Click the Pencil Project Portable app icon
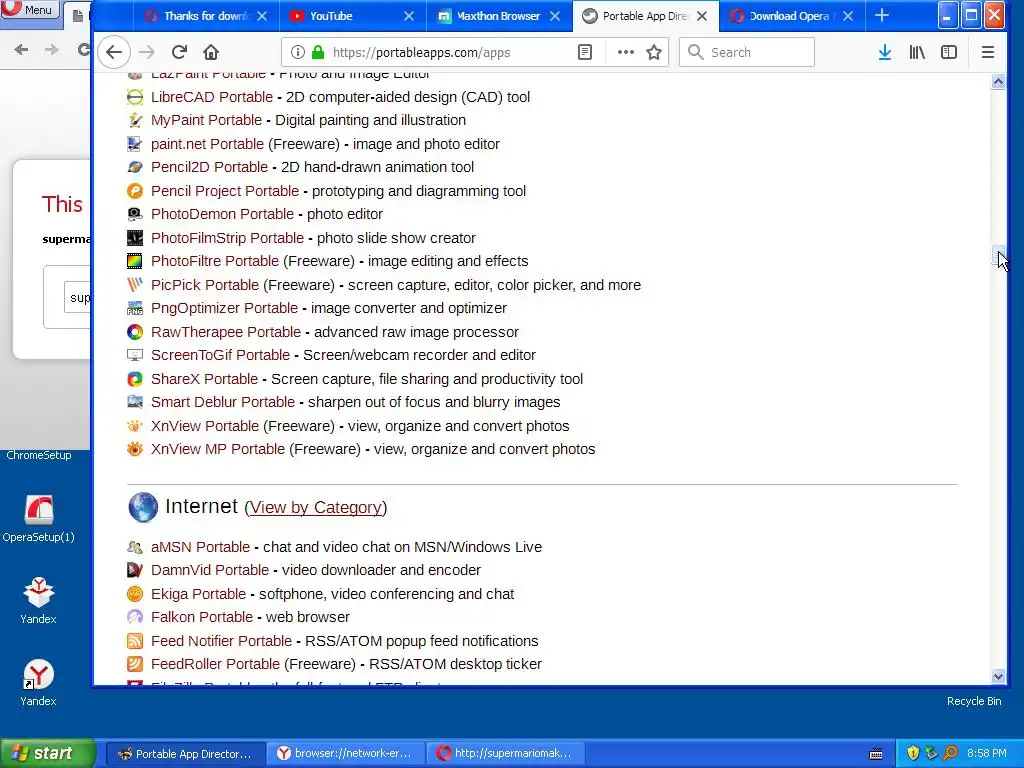Screen dimensions: 1024x768 [135, 191]
